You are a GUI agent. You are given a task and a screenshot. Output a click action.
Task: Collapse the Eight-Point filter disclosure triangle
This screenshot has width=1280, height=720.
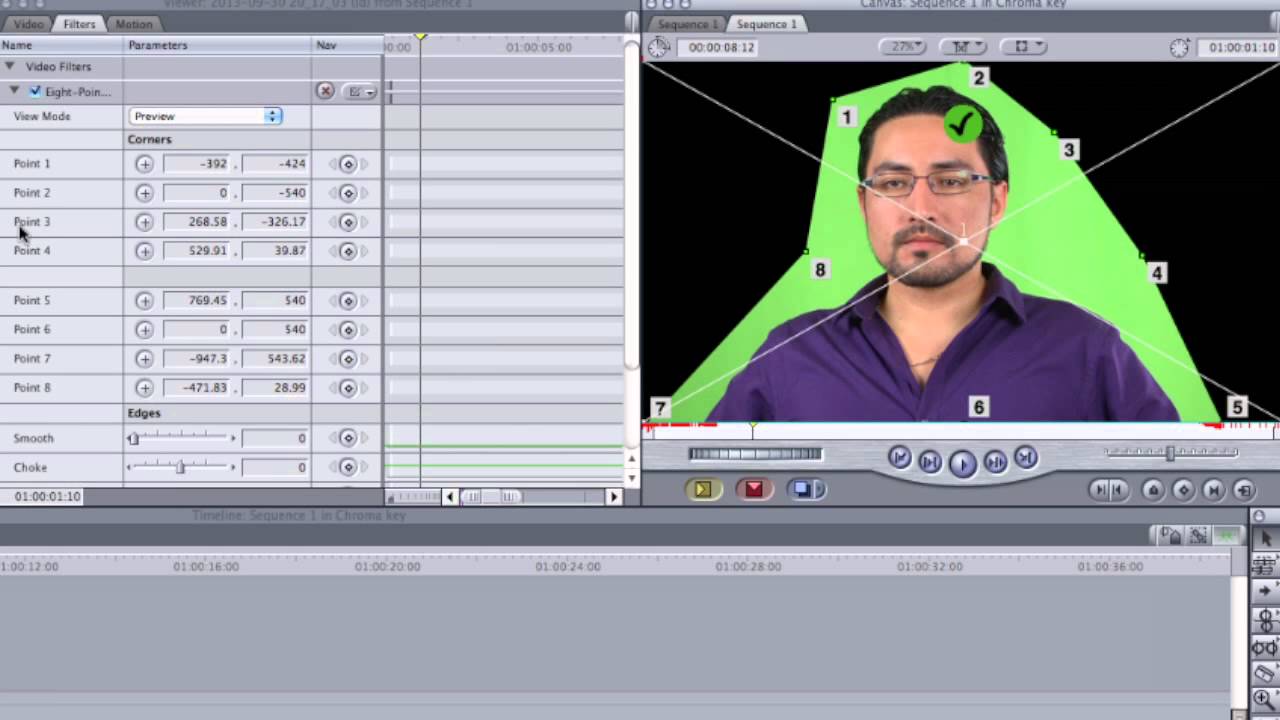click(14, 91)
